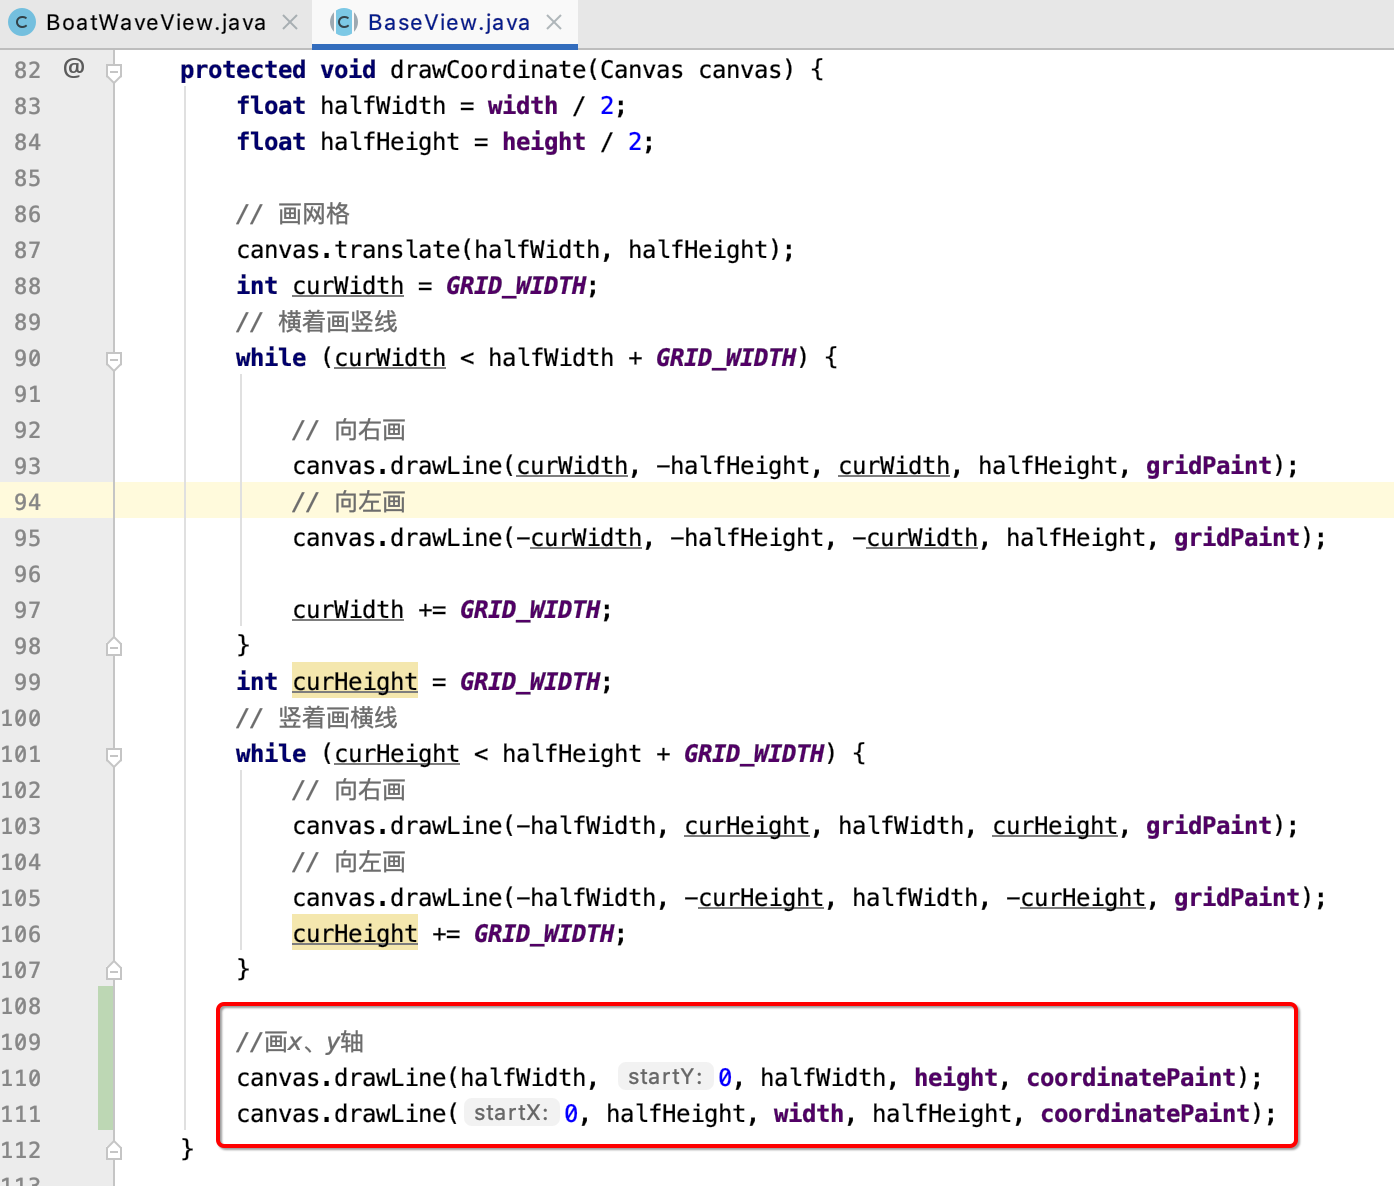Collapse the drawCoordinate method at line 82

coord(114,71)
